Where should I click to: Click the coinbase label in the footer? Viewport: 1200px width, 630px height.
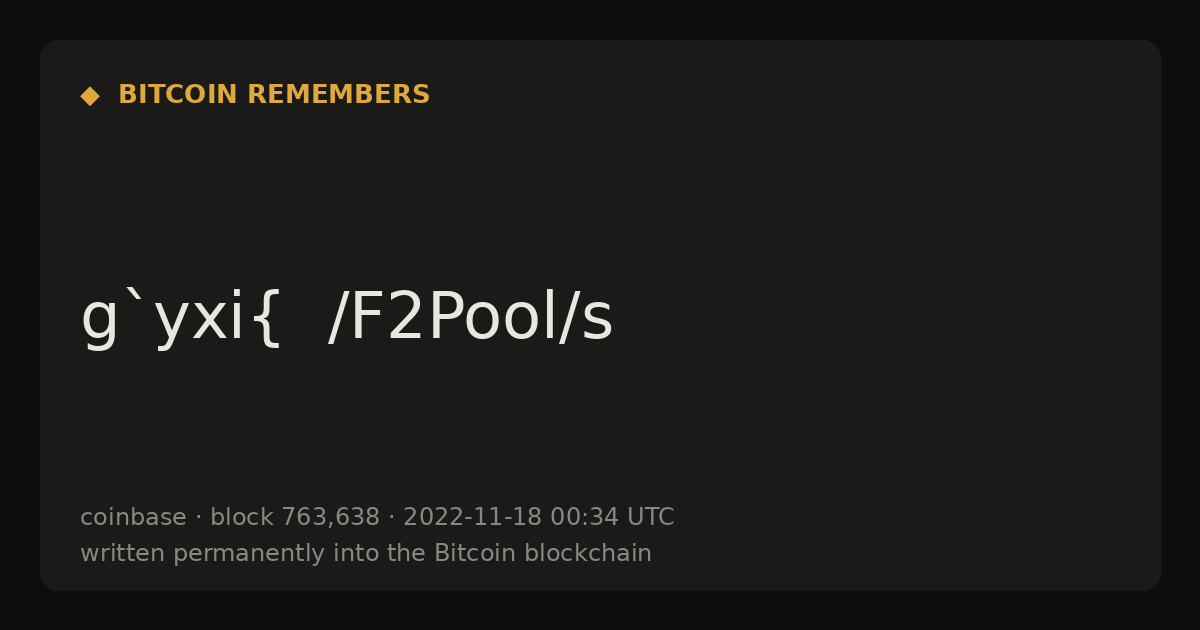tap(133, 517)
